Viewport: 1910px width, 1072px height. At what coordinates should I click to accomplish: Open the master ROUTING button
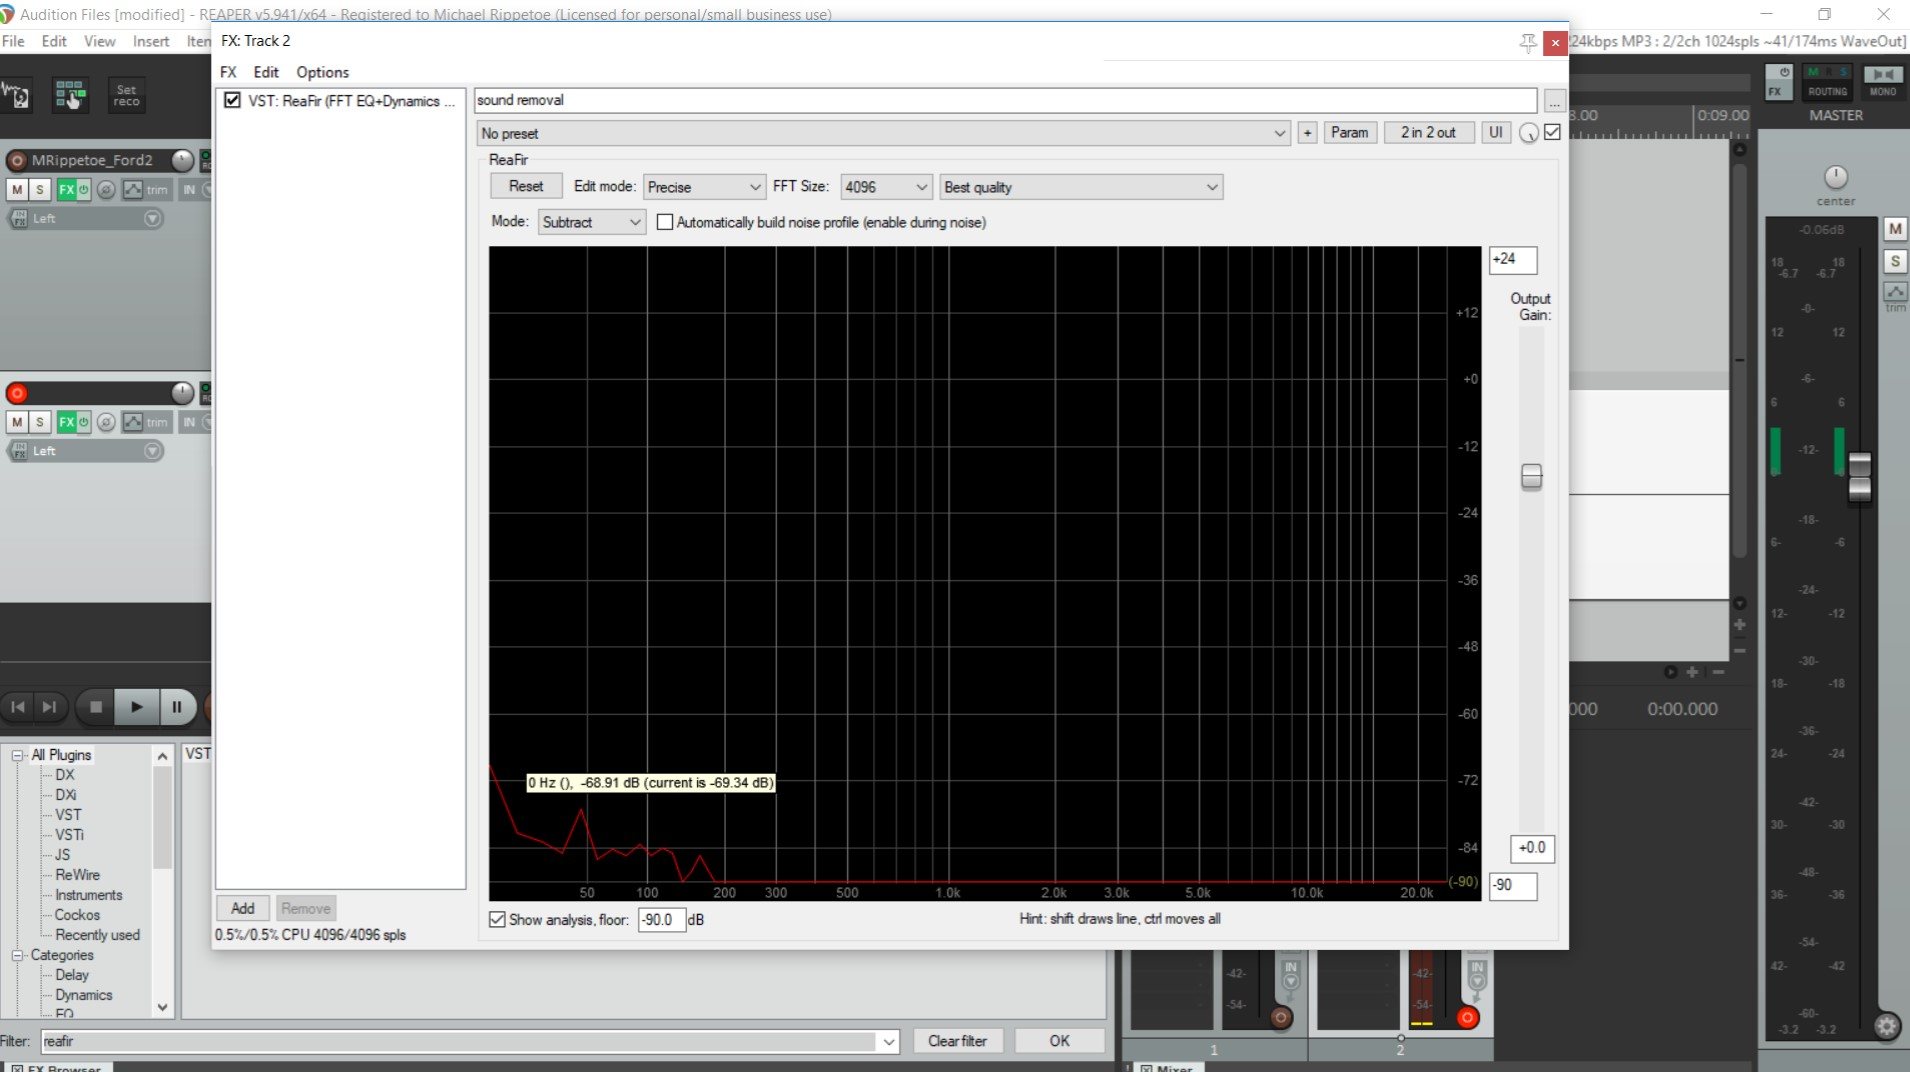[1827, 81]
